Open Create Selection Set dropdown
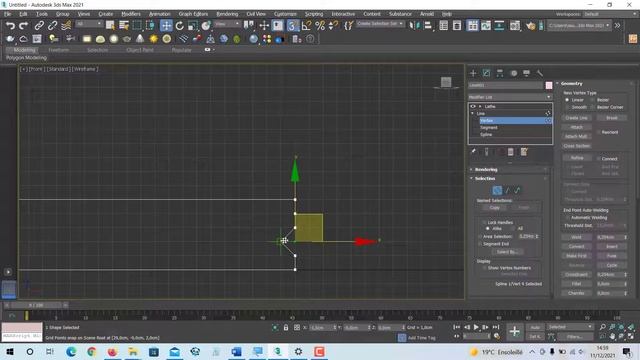This screenshot has height=360, width=640. tap(380, 24)
